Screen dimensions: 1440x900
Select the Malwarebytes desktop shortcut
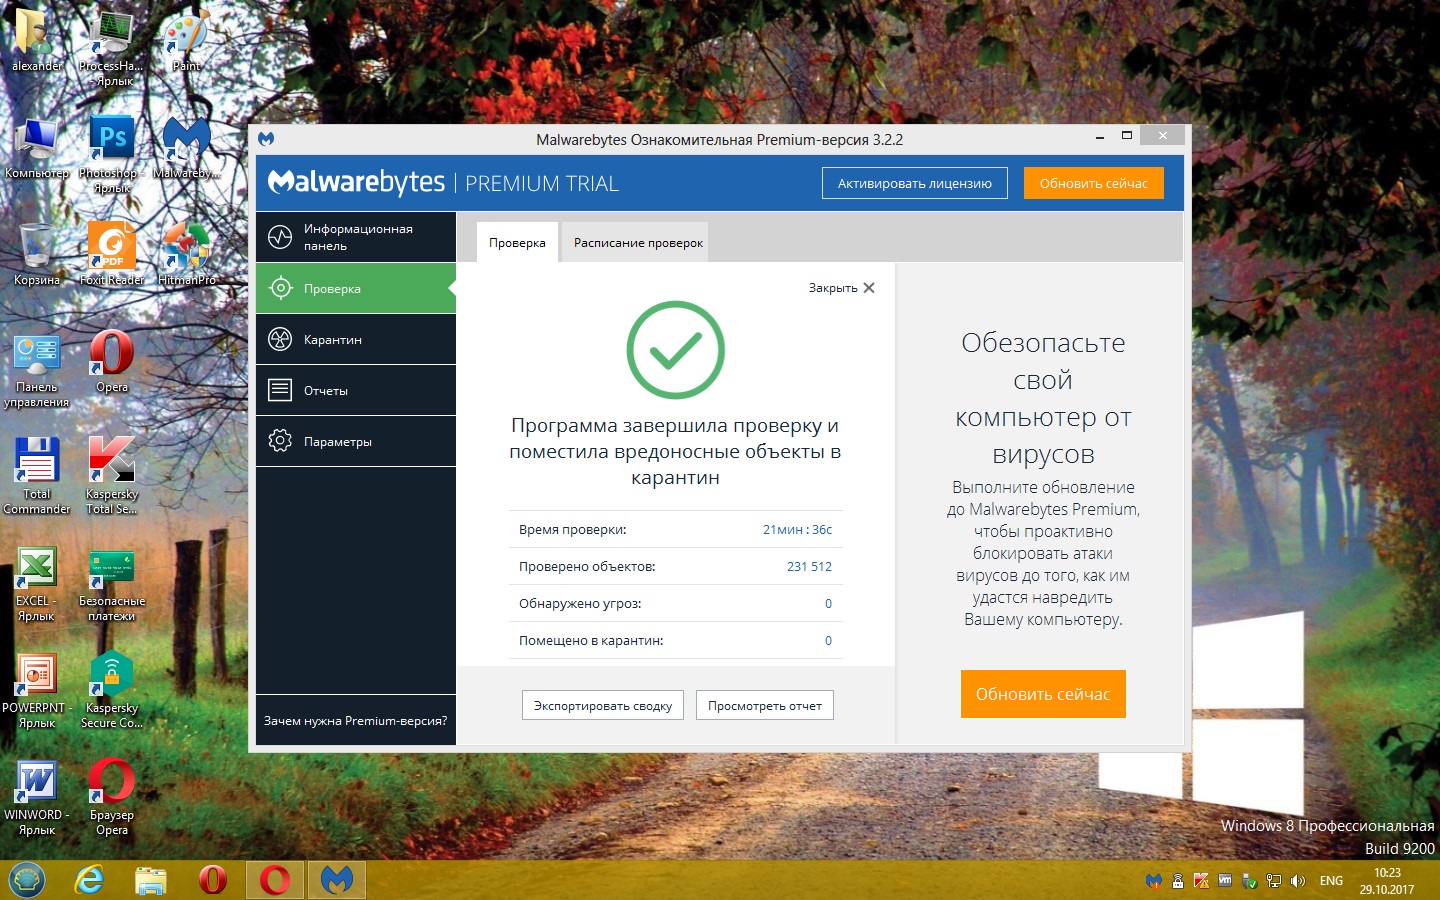pos(187,148)
